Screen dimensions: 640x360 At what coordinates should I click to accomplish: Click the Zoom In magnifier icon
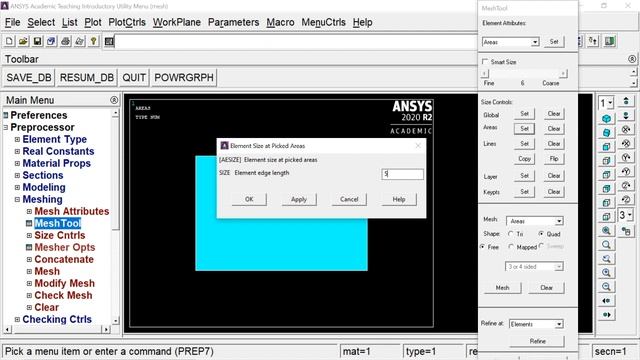(x=607, y=272)
